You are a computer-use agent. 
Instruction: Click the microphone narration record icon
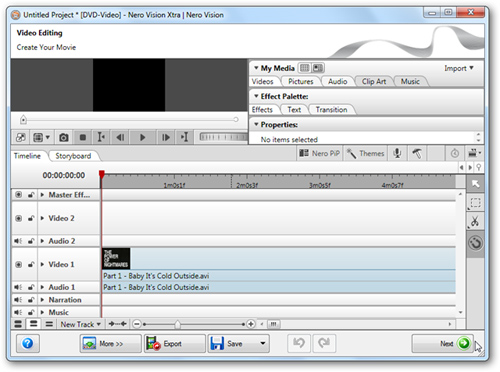point(397,153)
